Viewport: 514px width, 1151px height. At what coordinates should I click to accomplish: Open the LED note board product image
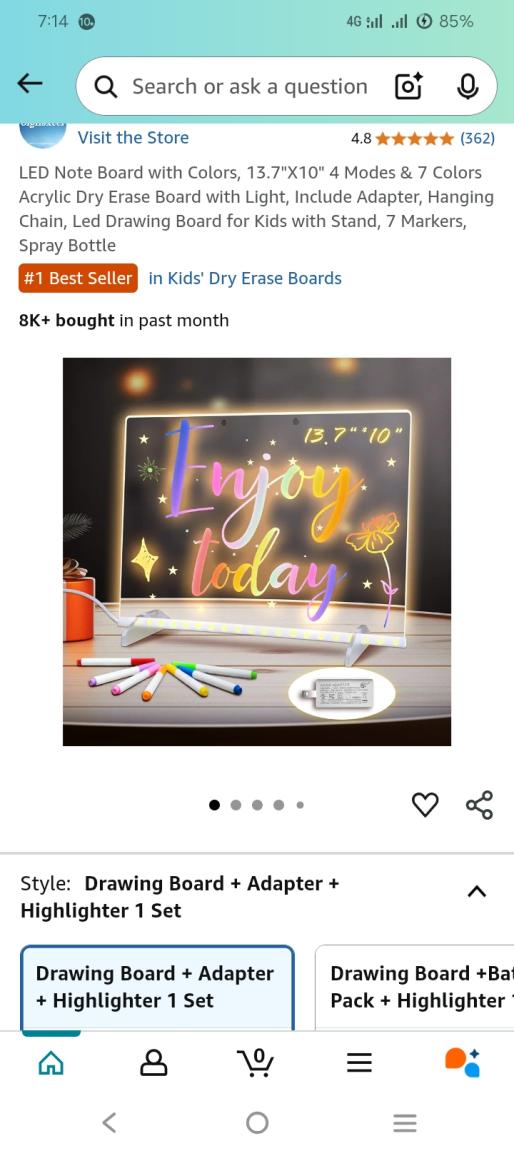pos(257,552)
